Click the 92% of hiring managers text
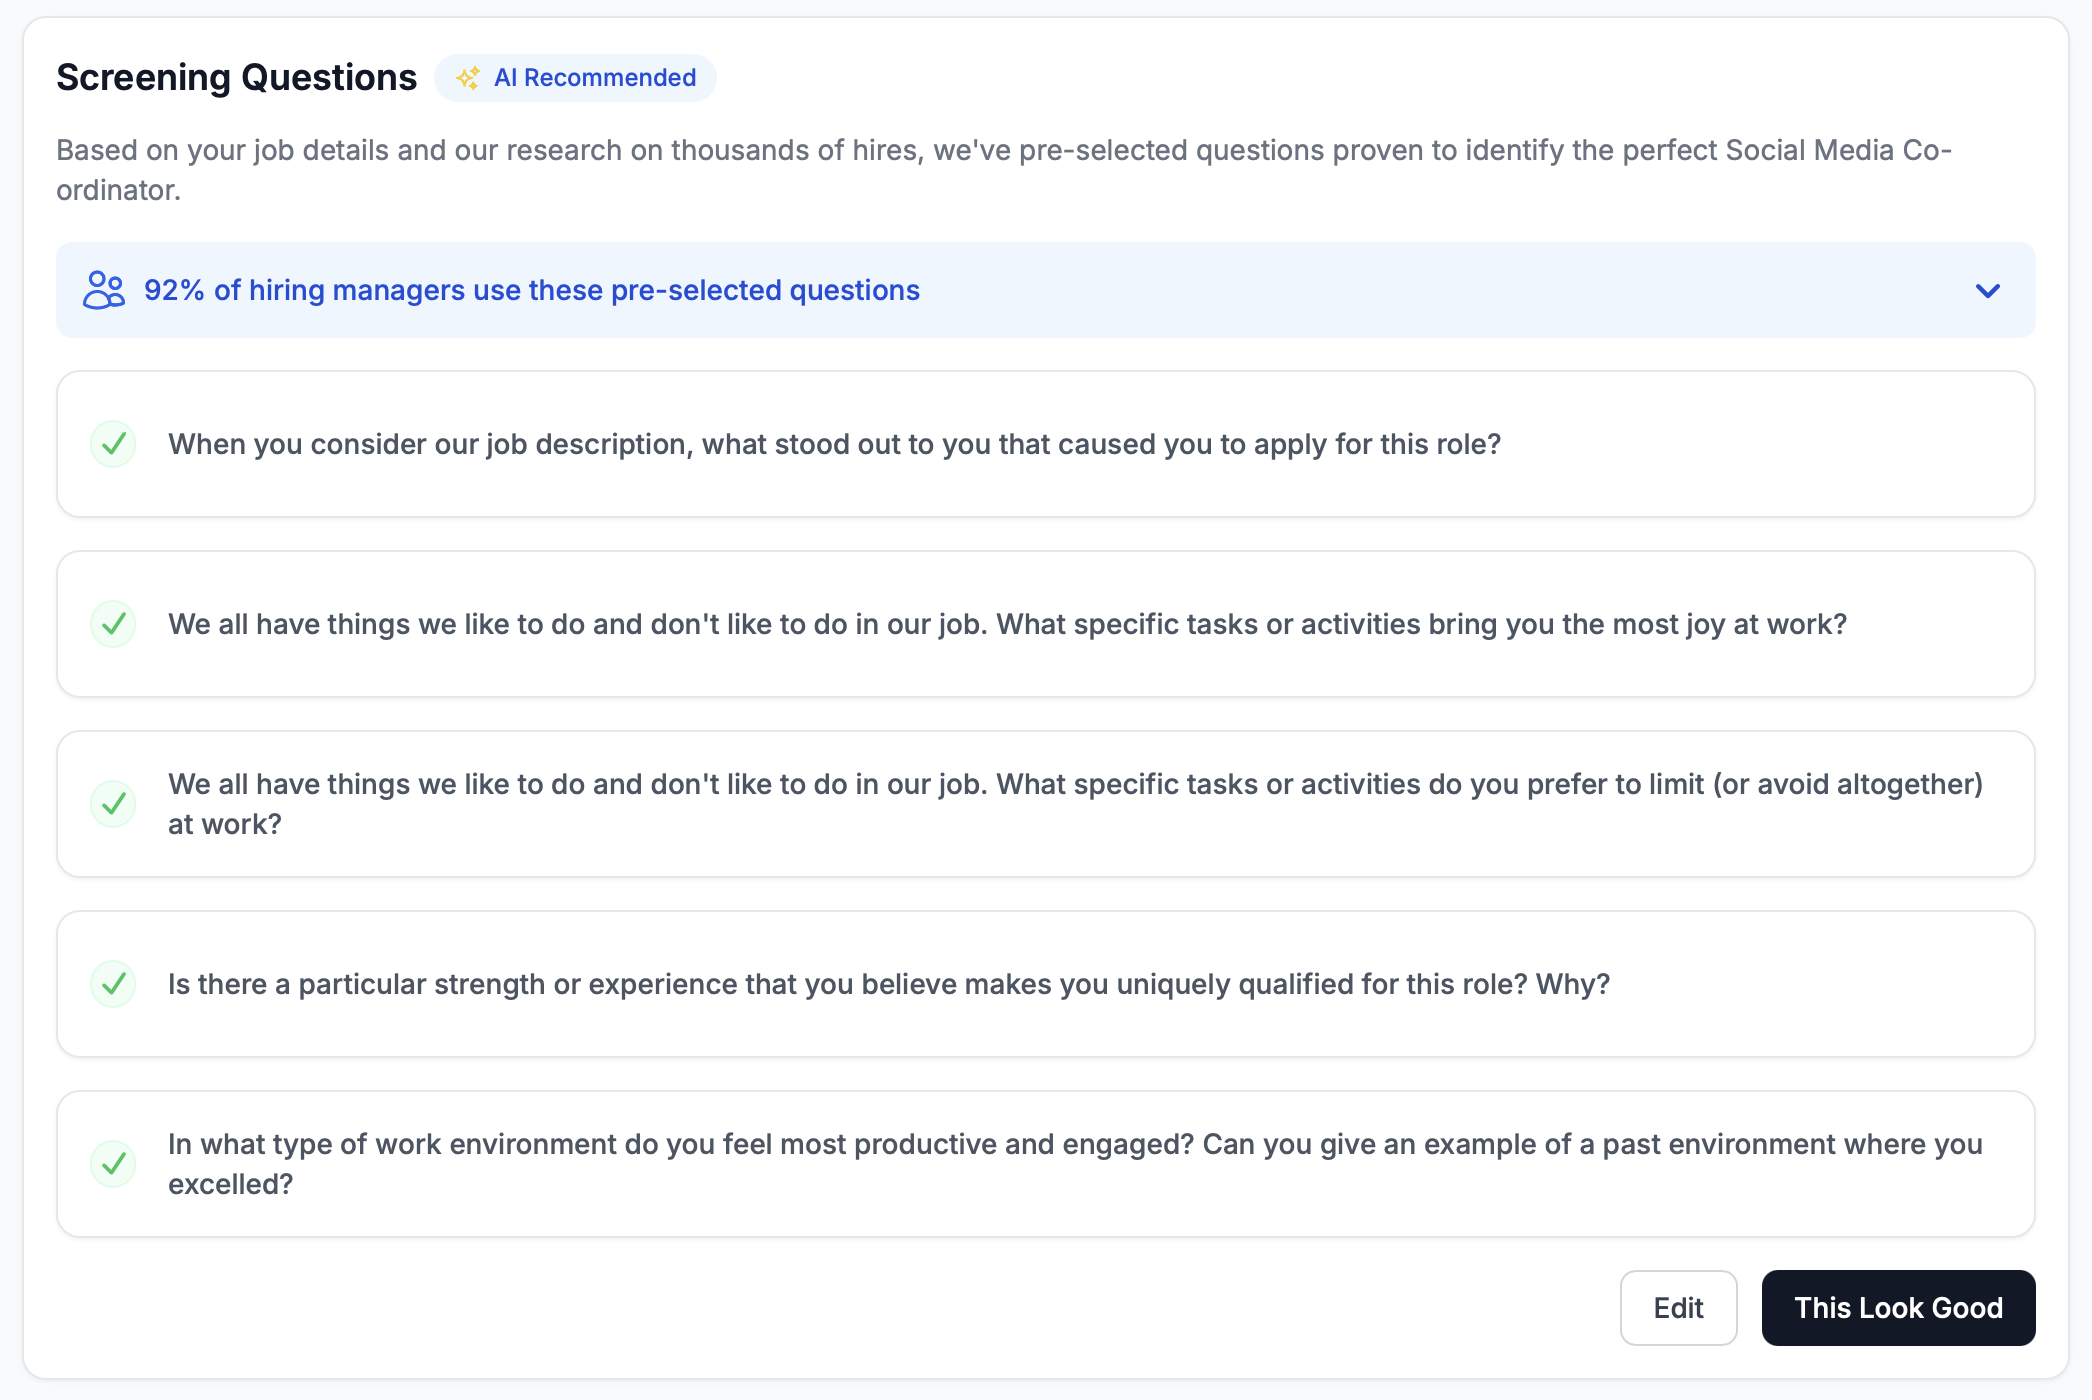This screenshot has height=1400, width=2092. (531, 290)
